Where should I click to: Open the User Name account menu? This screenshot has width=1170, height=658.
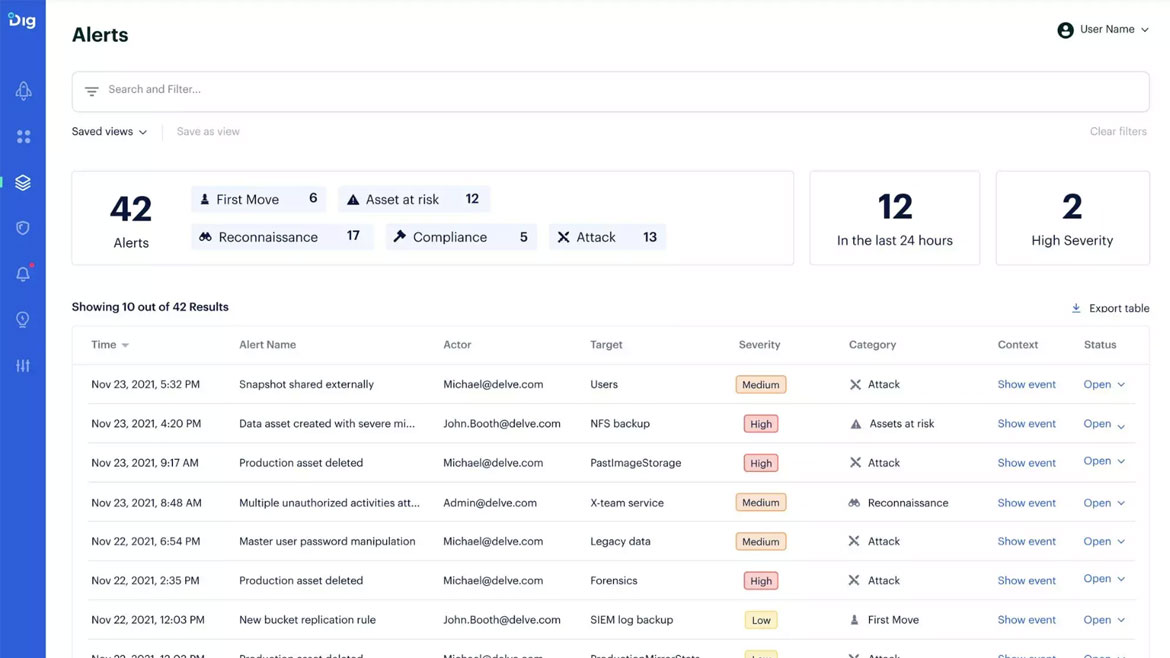click(x=1103, y=30)
